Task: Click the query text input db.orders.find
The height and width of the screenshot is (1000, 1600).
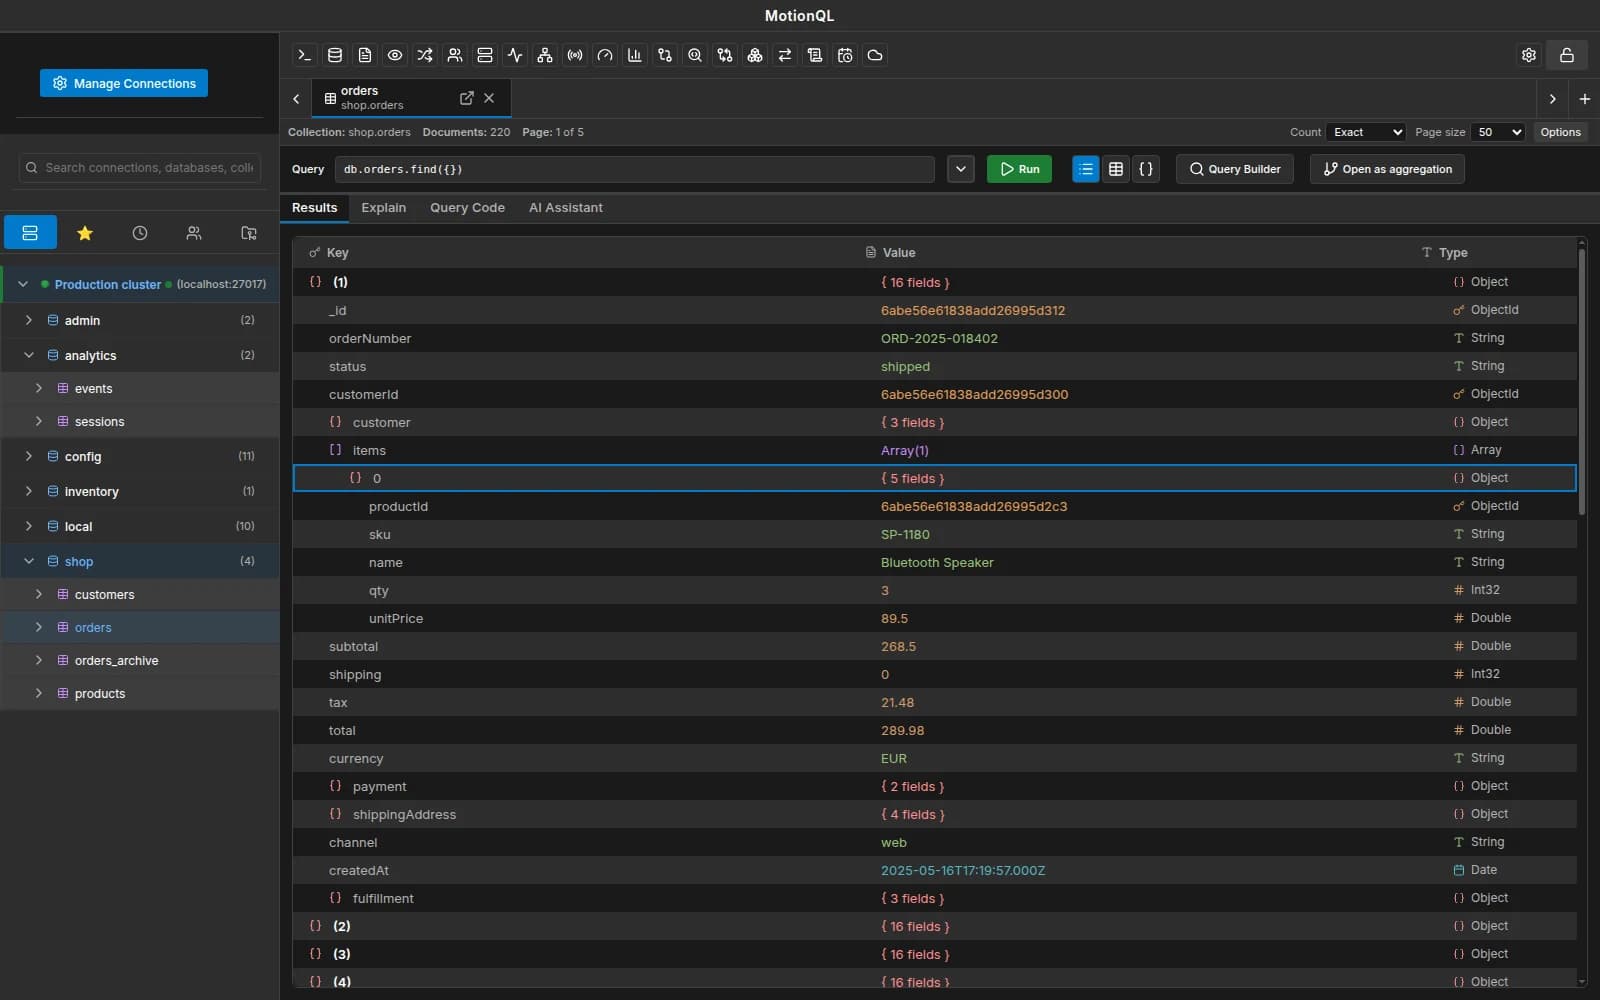Action: (635, 169)
